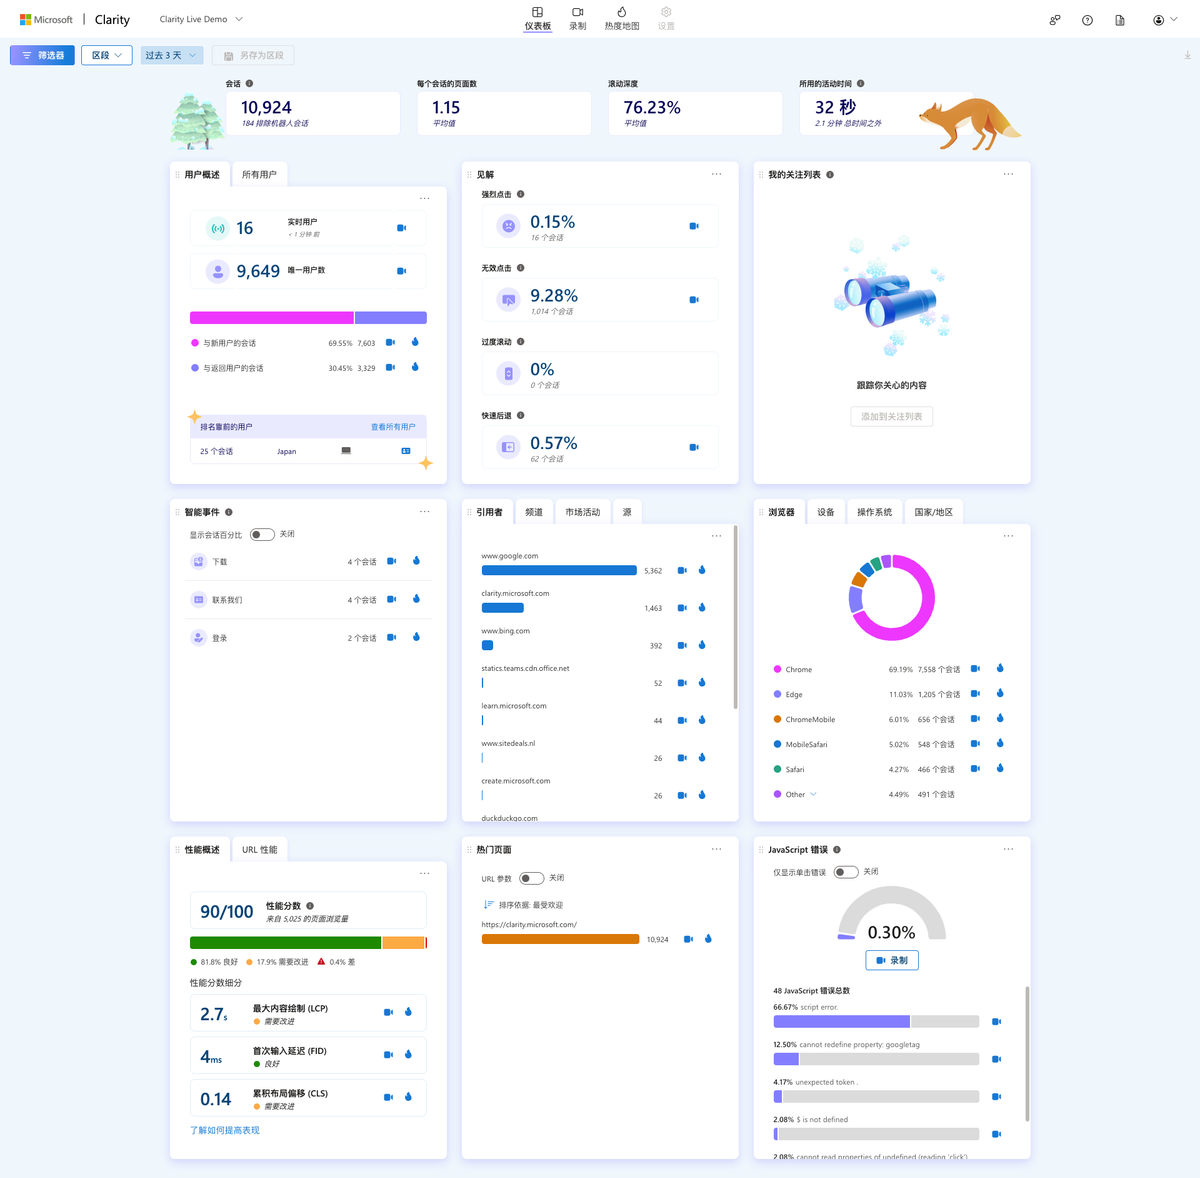Click 了解如何提高表现 link
Image resolution: width=1200 pixels, height=1178 pixels.
pos(225,1130)
